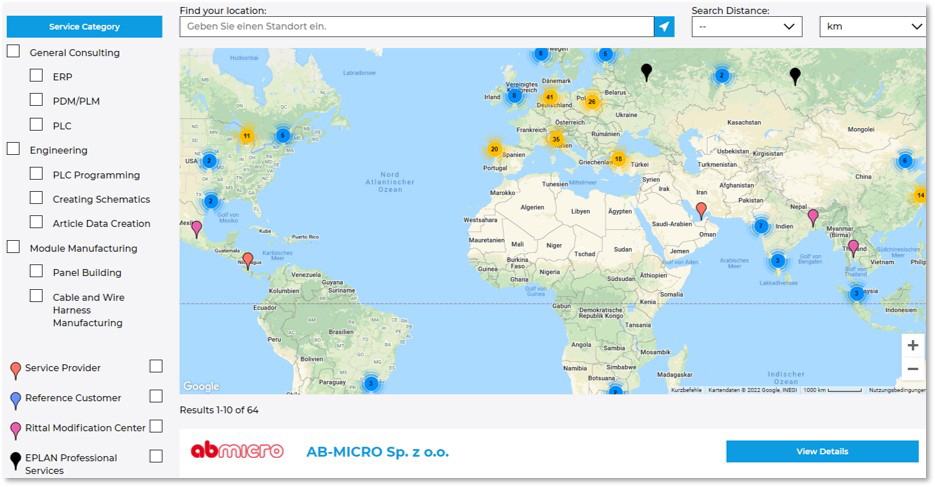Click the abmicro company logo

(237, 451)
